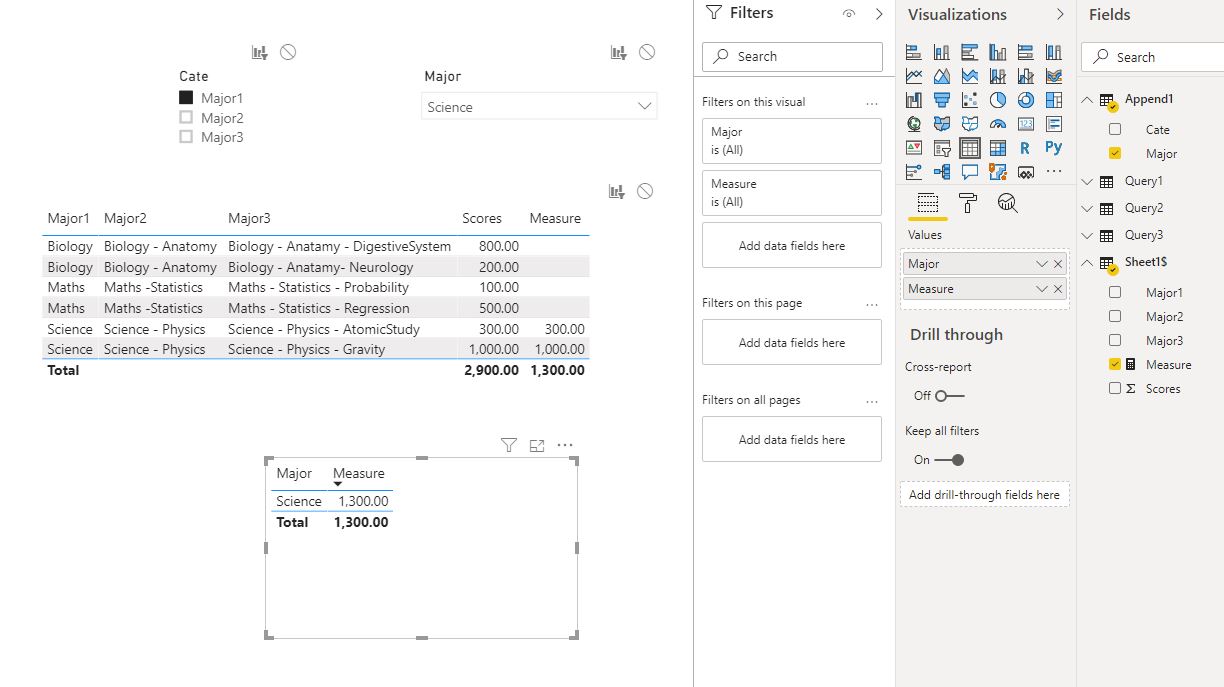Select the Table visual

969,148
